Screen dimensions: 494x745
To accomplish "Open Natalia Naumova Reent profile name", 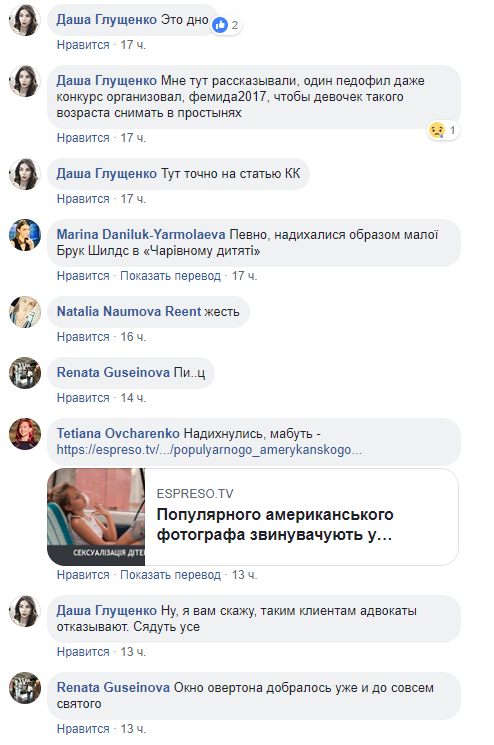I will (x=129, y=311).
